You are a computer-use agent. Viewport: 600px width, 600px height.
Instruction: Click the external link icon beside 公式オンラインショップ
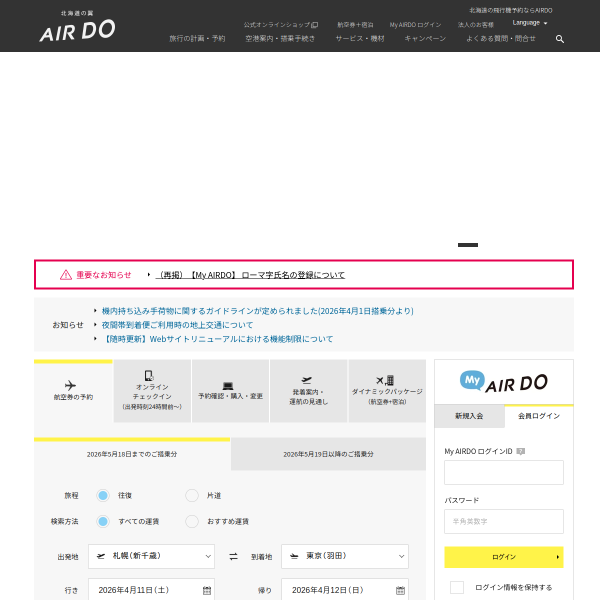pos(315,25)
